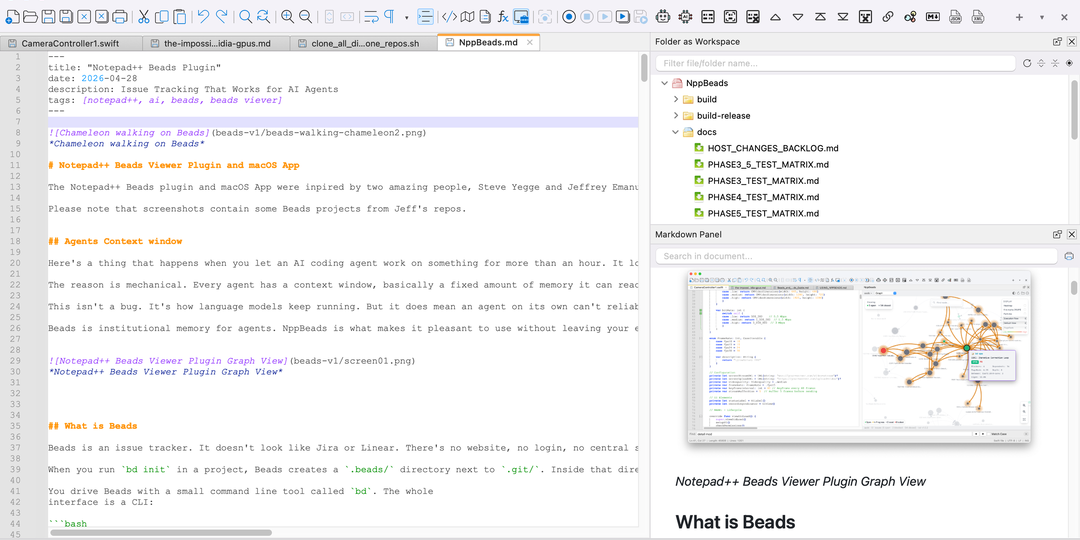Viewport: 1080px width, 540px height.
Task: Zoom out on the editor text
Action: click(x=304, y=17)
